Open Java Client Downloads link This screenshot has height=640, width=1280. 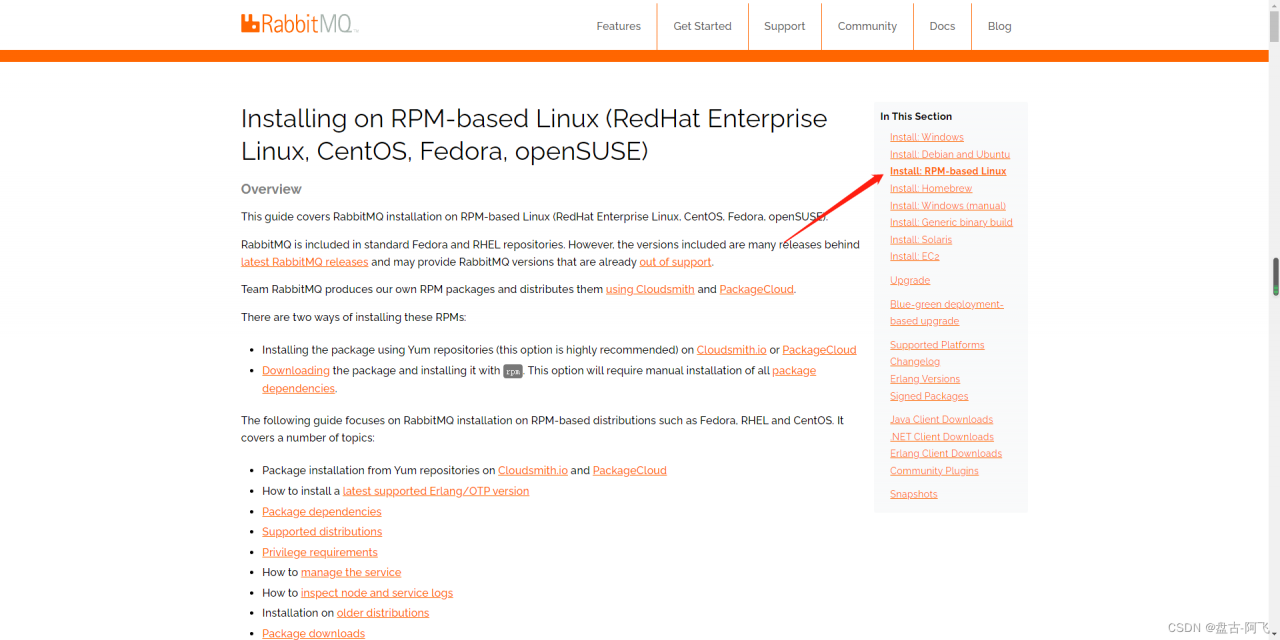pyautogui.click(x=941, y=419)
